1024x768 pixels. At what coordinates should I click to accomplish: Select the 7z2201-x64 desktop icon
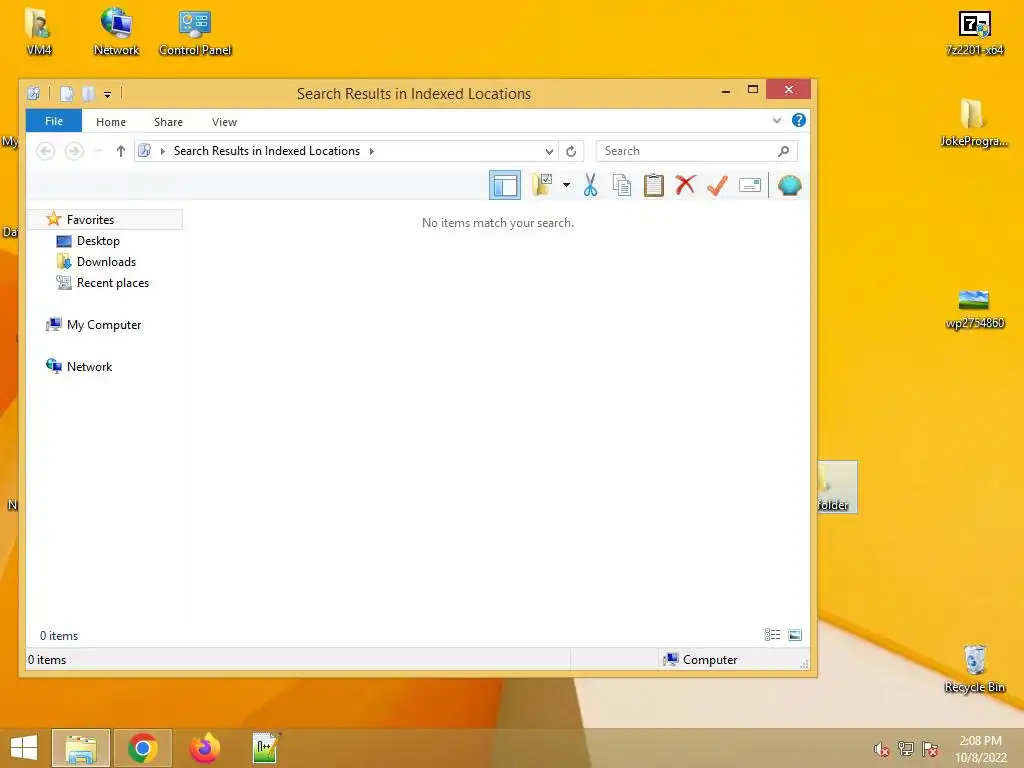click(974, 32)
